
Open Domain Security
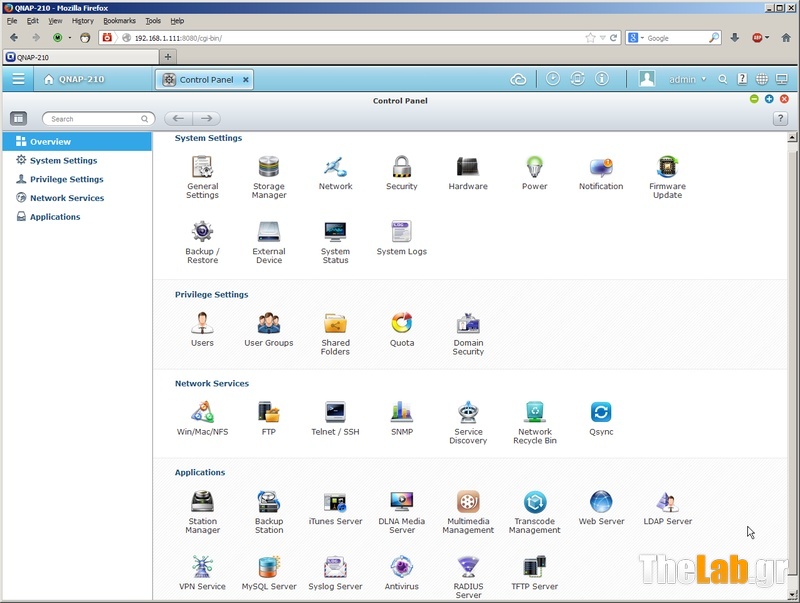[468, 333]
